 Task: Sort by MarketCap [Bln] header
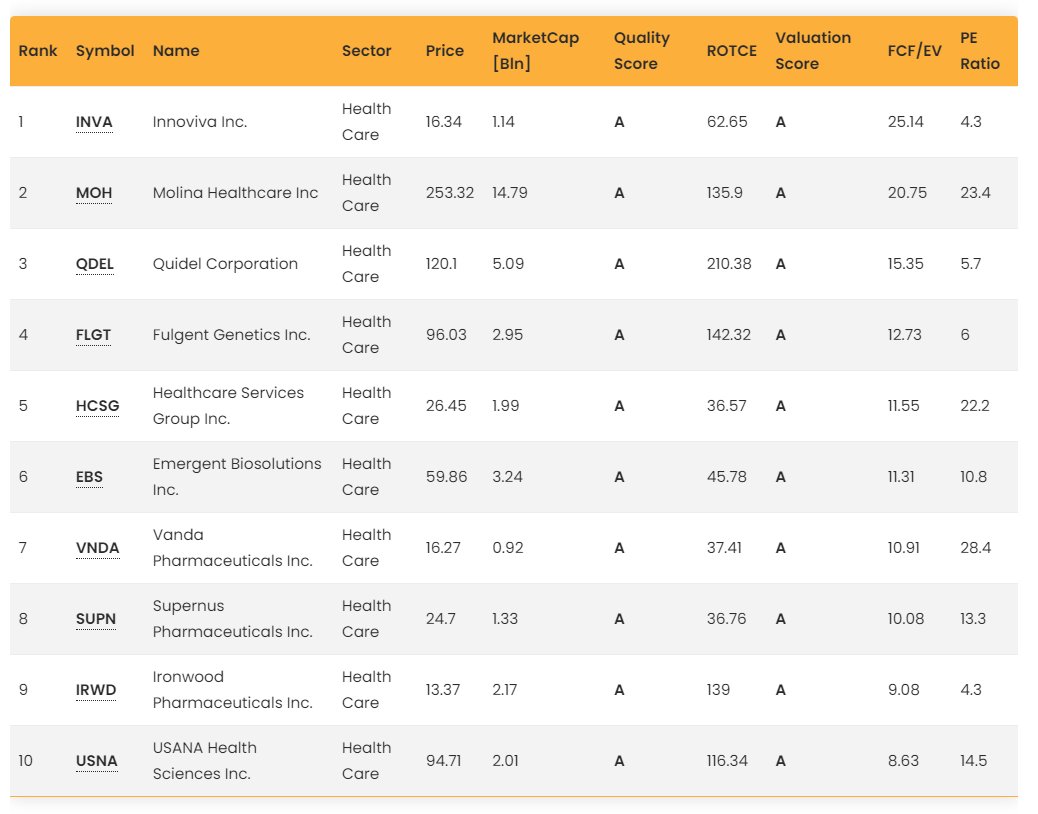pyautogui.click(x=535, y=51)
